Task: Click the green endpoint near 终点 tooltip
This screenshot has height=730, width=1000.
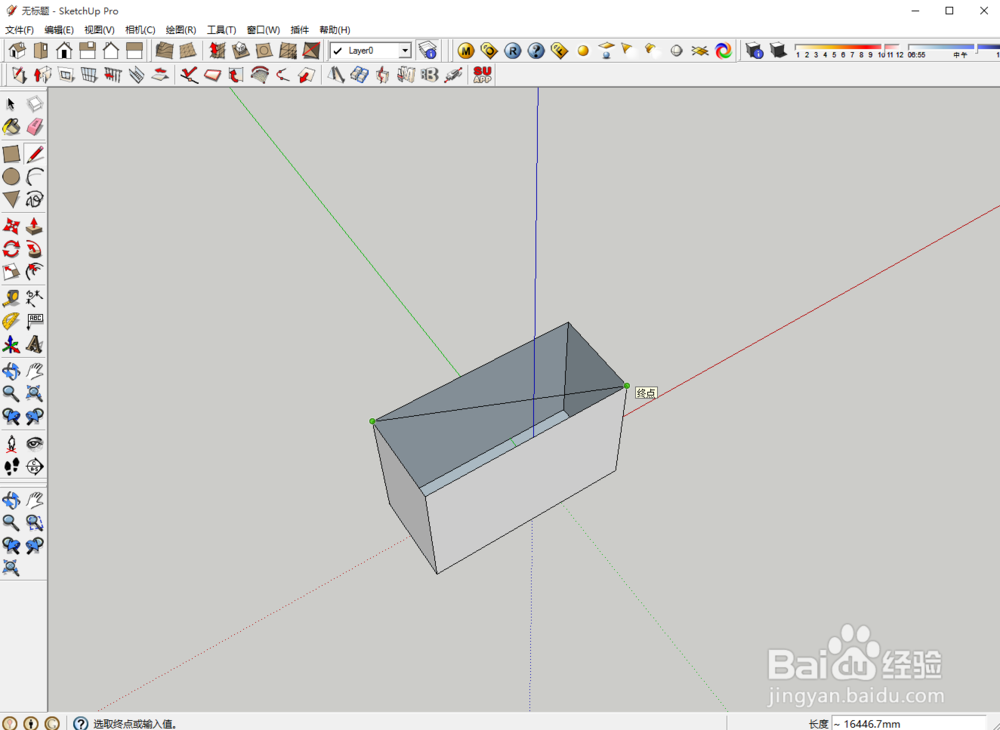Action: 627,386
